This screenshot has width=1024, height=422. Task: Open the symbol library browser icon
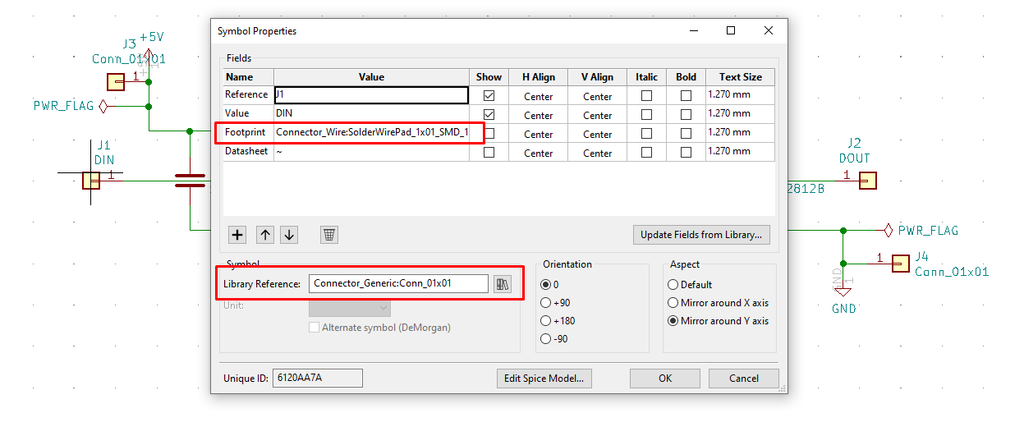tap(502, 284)
